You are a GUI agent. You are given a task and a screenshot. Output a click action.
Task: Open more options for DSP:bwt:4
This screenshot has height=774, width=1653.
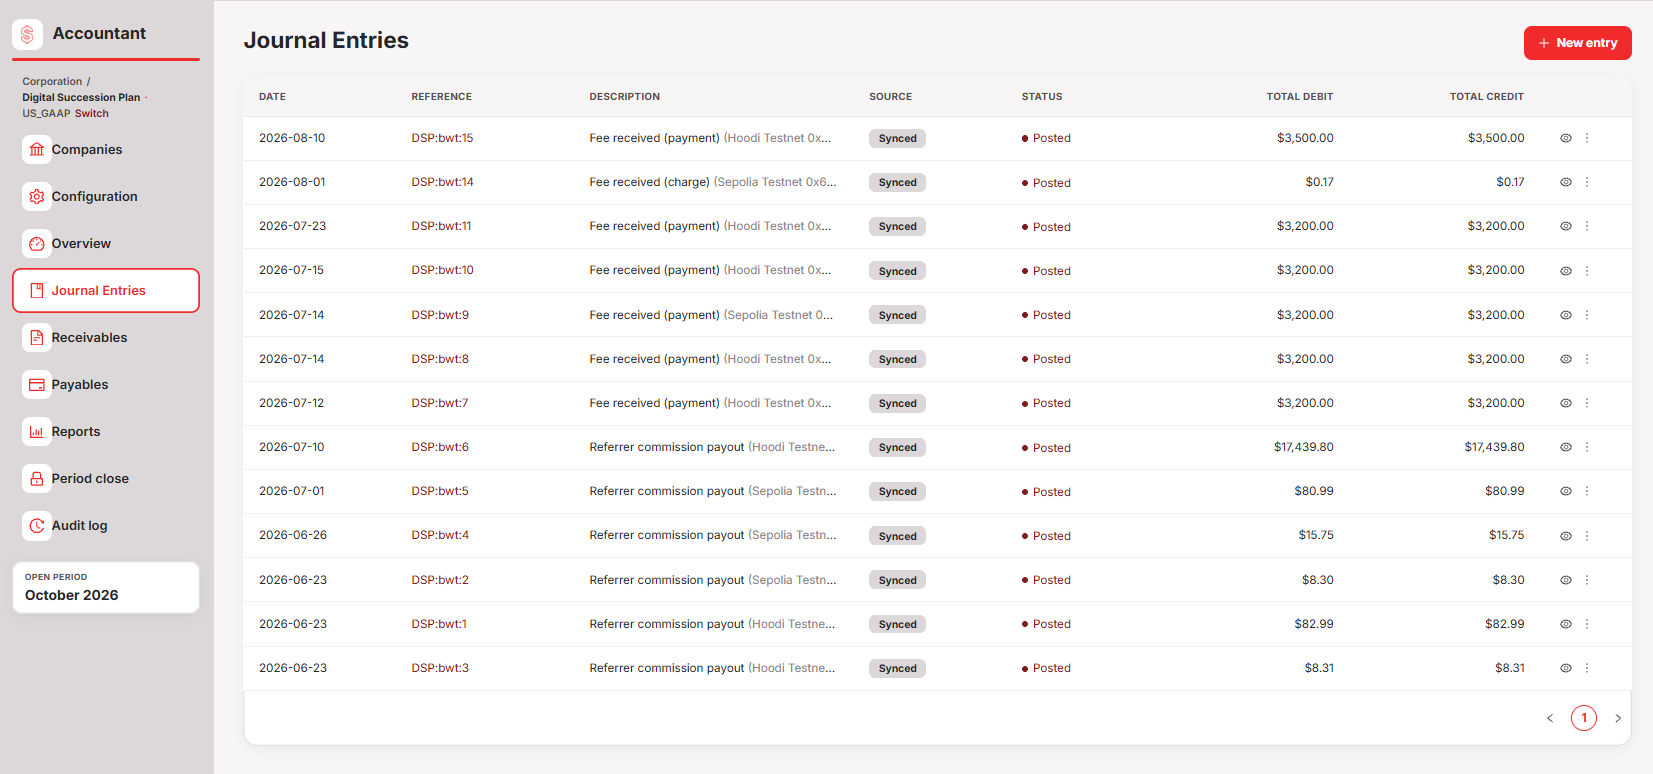(x=1587, y=536)
